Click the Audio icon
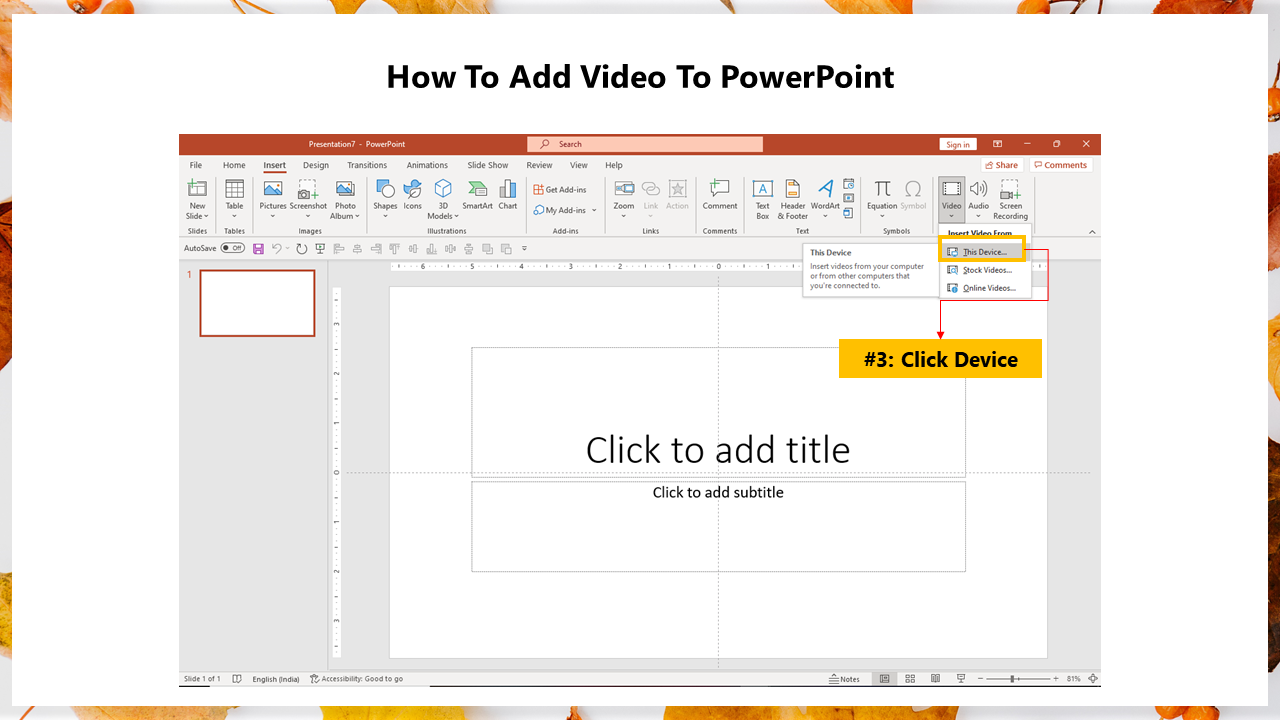The width and height of the screenshot is (1280, 720). [x=978, y=188]
